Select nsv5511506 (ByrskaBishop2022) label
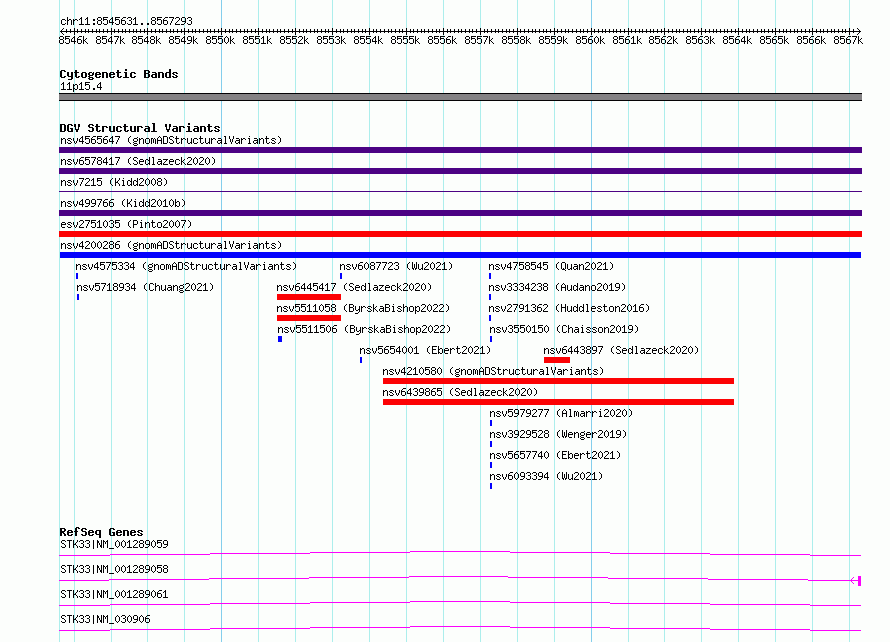The height and width of the screenshot is (642, 890). point(364,329)
